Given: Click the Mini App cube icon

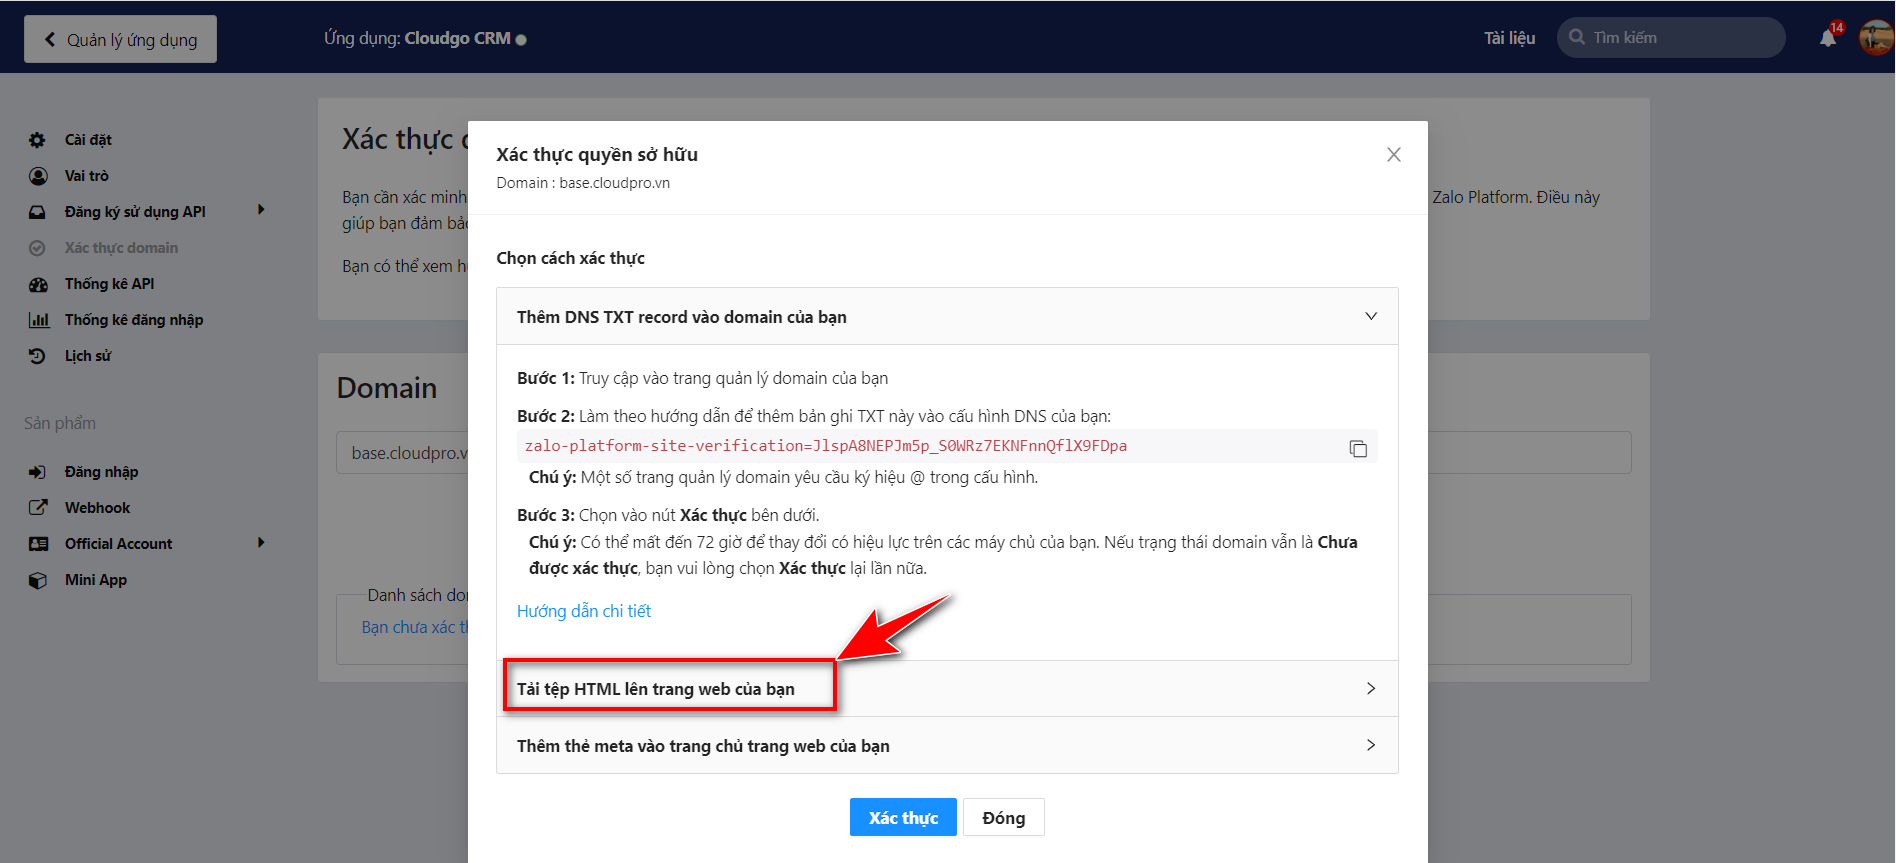Looking at the screenshot, I should pyautogui.click(x=38, y=580).
